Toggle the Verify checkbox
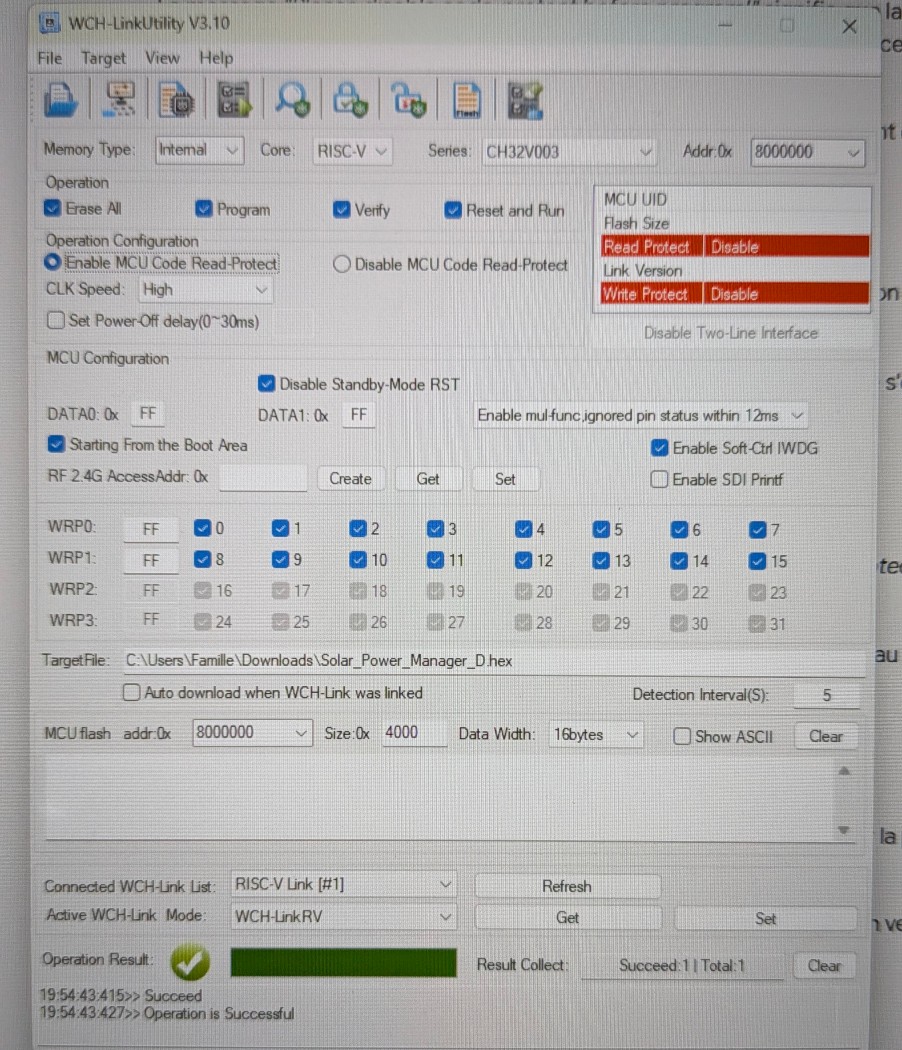Viewport: 902px width, 1050px height. click(342, 210)
